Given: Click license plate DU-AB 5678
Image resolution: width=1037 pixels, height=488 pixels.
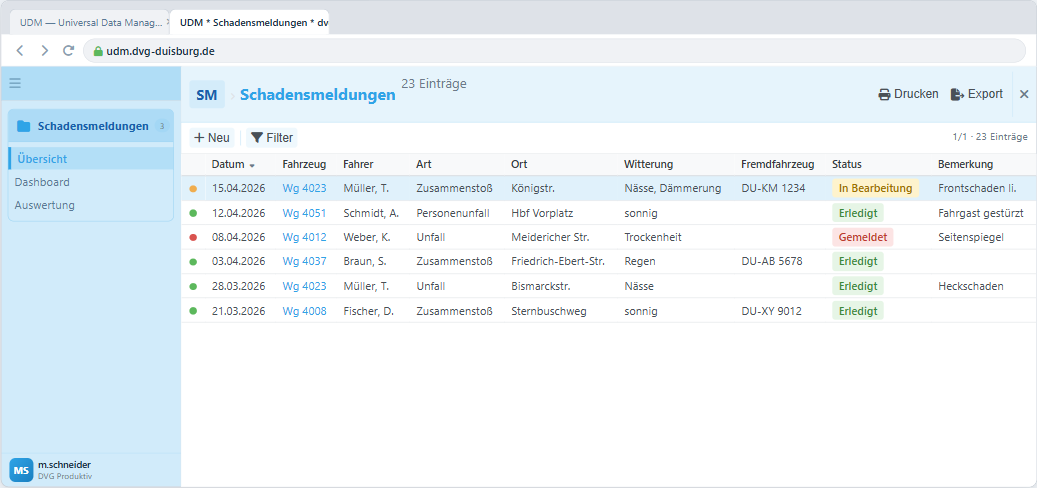Looking at the screenshot, I should (x=772, y=262).
